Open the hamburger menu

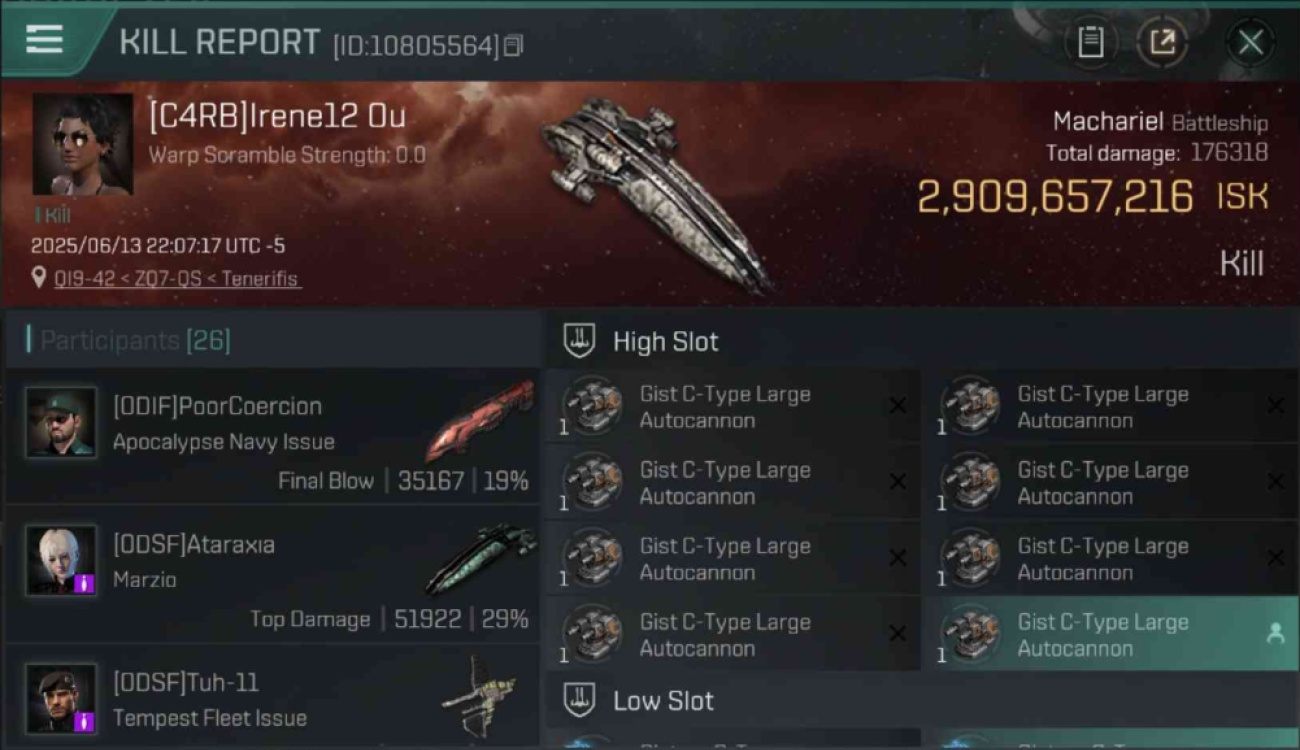(x=45, y=40)
